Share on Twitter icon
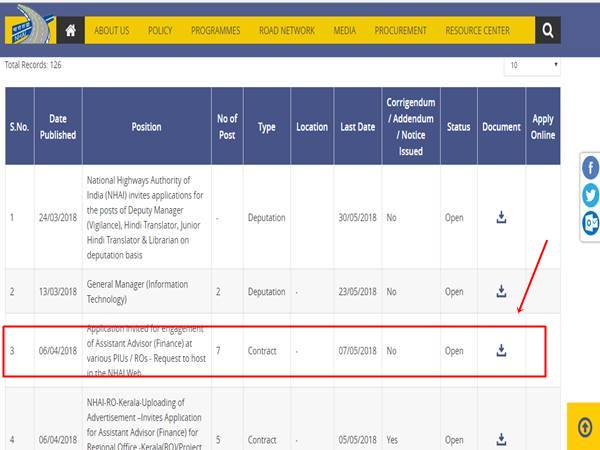The height and width of the screenshot is (450, 600). [x=591, y=195]
